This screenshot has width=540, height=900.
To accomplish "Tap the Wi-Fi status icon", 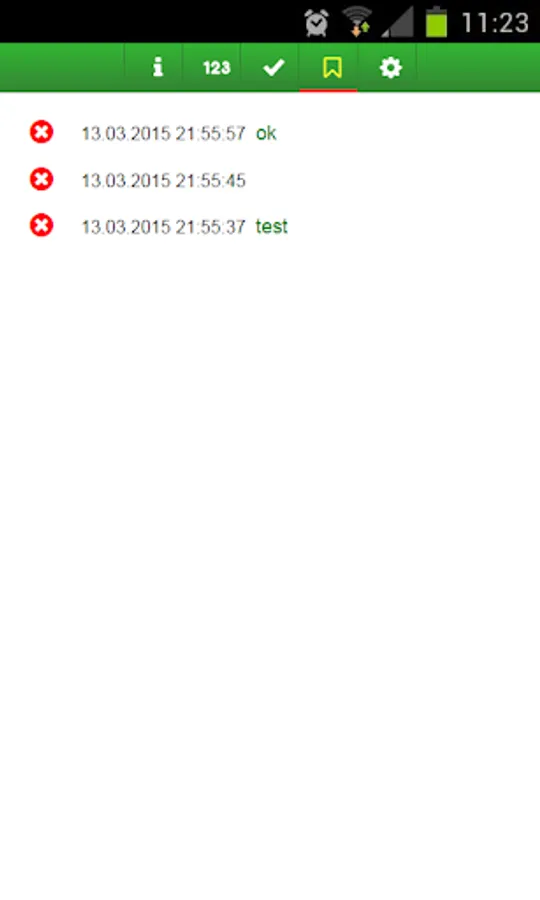I will 357,22.
